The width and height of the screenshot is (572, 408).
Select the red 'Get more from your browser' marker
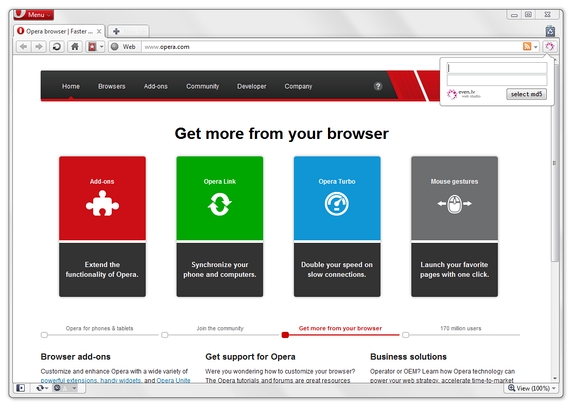(285, 335)
